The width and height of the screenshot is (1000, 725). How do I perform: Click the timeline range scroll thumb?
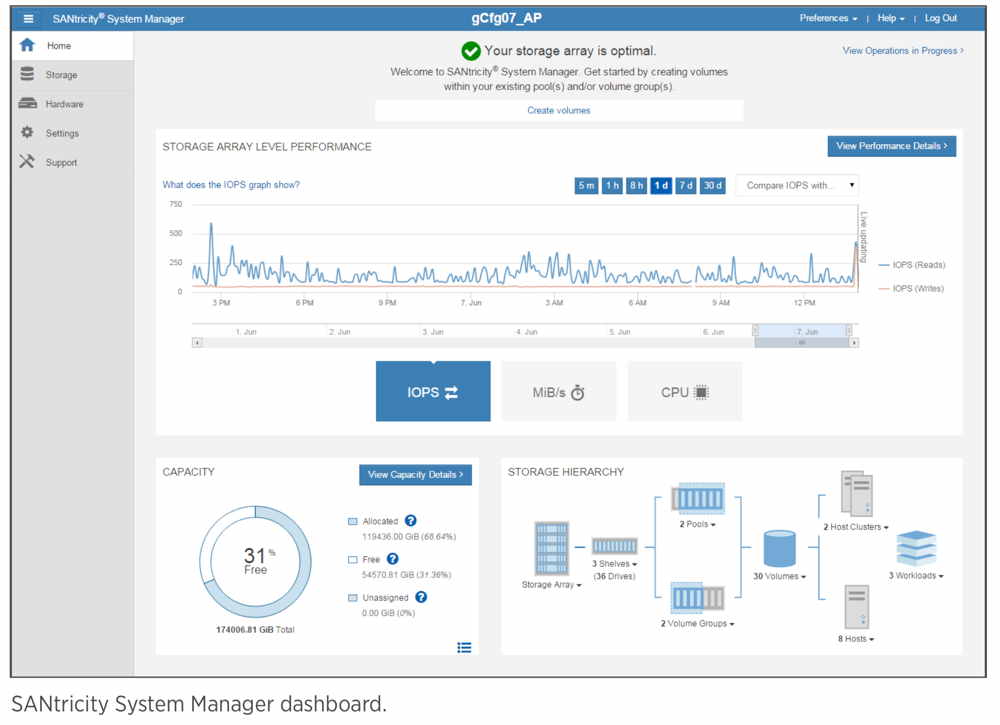click(802, 343)
